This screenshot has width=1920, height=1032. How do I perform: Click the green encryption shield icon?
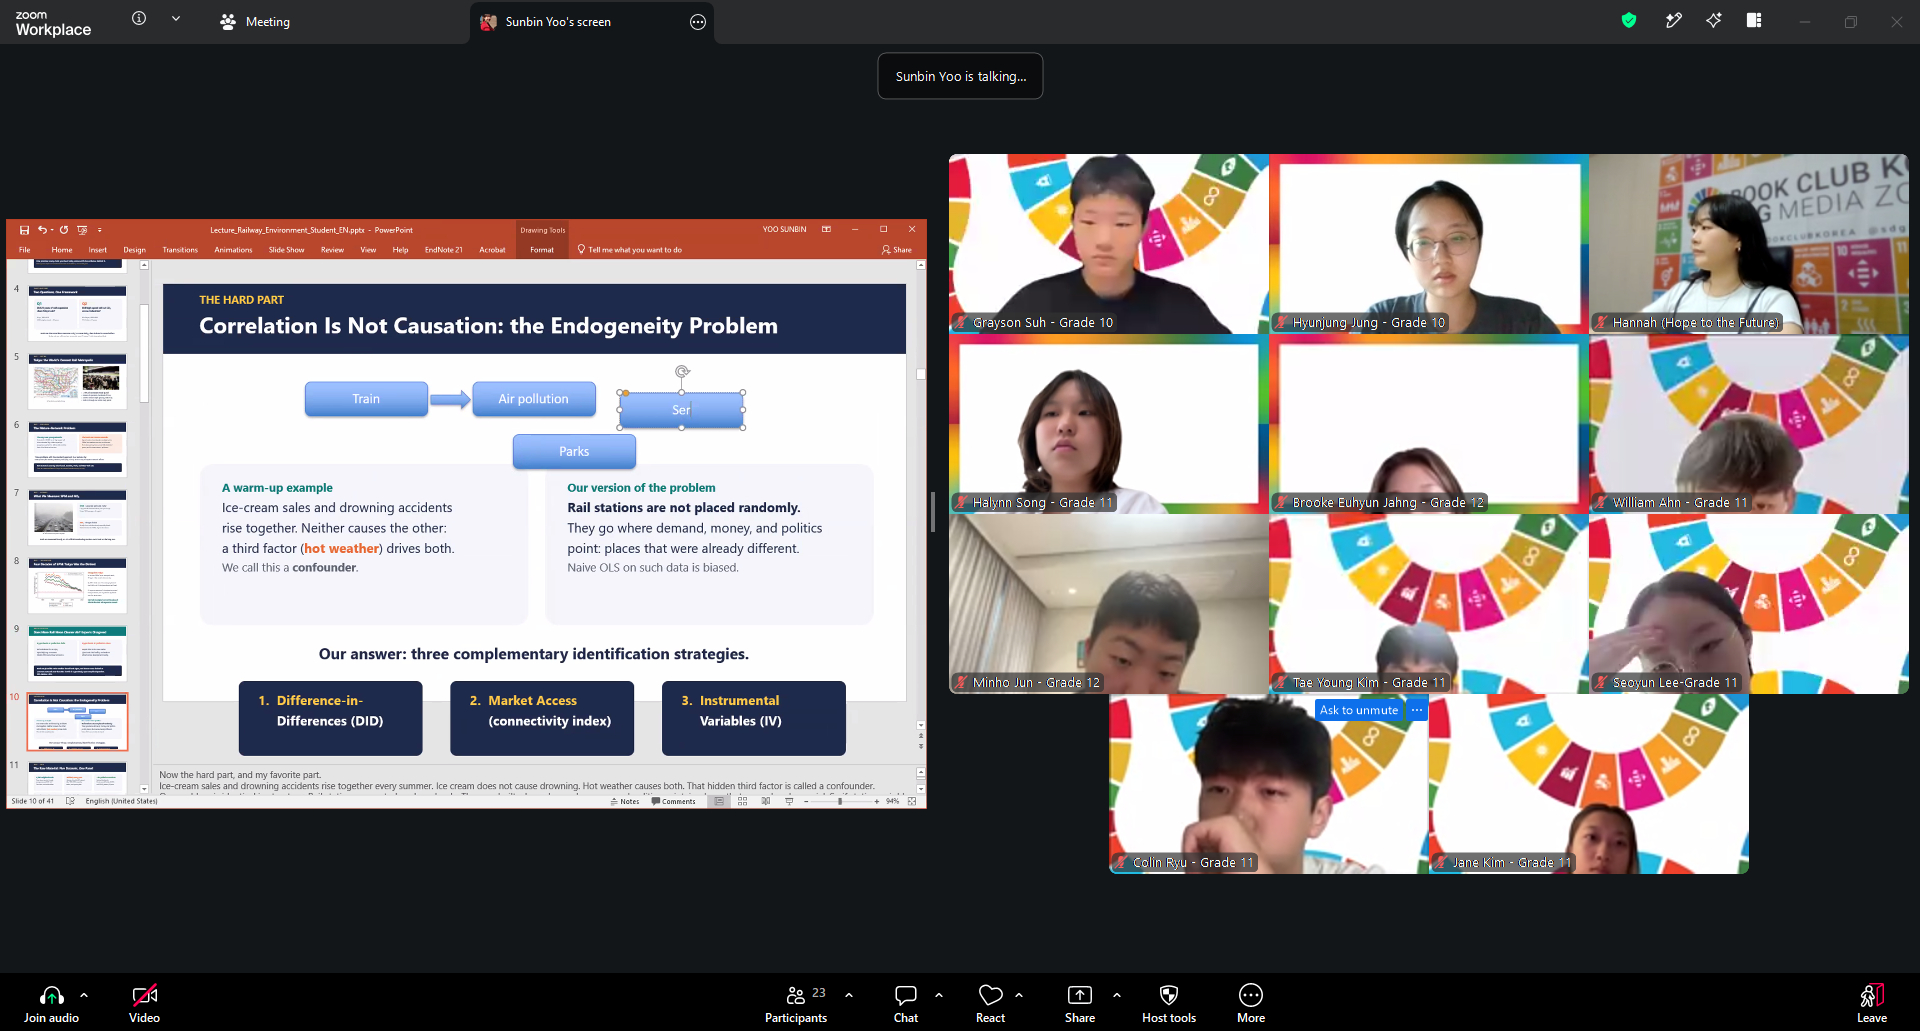pos(1629,20)
